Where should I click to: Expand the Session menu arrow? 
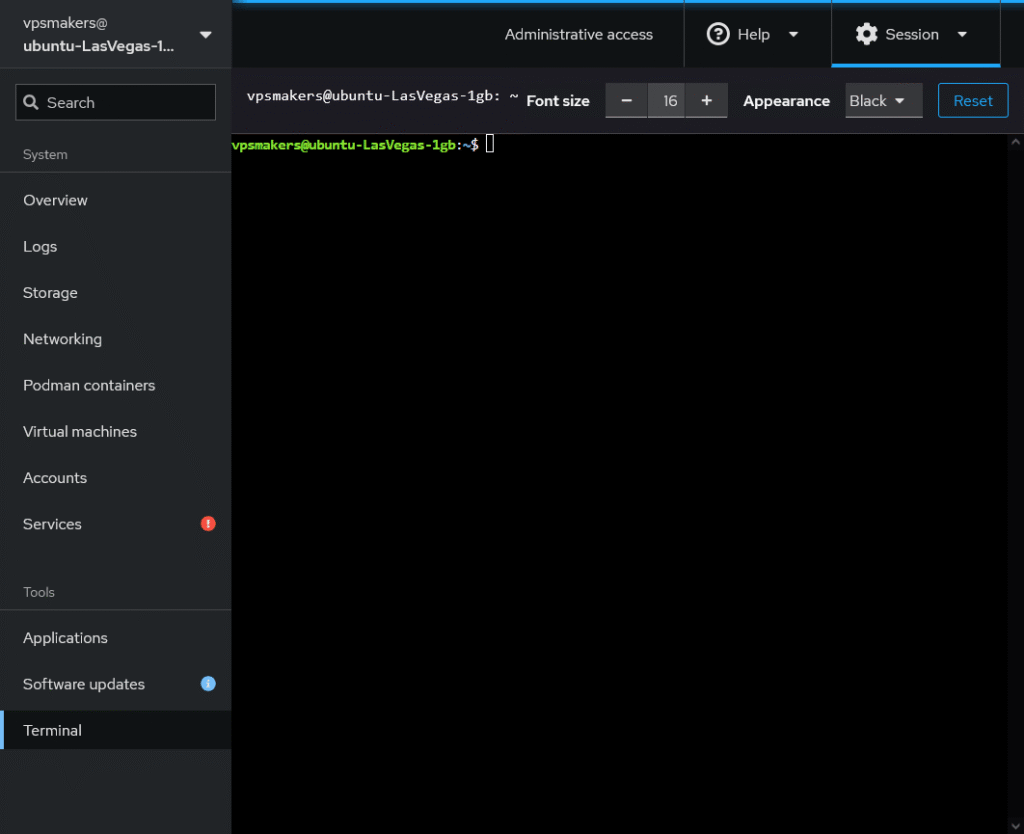point(962,35)
